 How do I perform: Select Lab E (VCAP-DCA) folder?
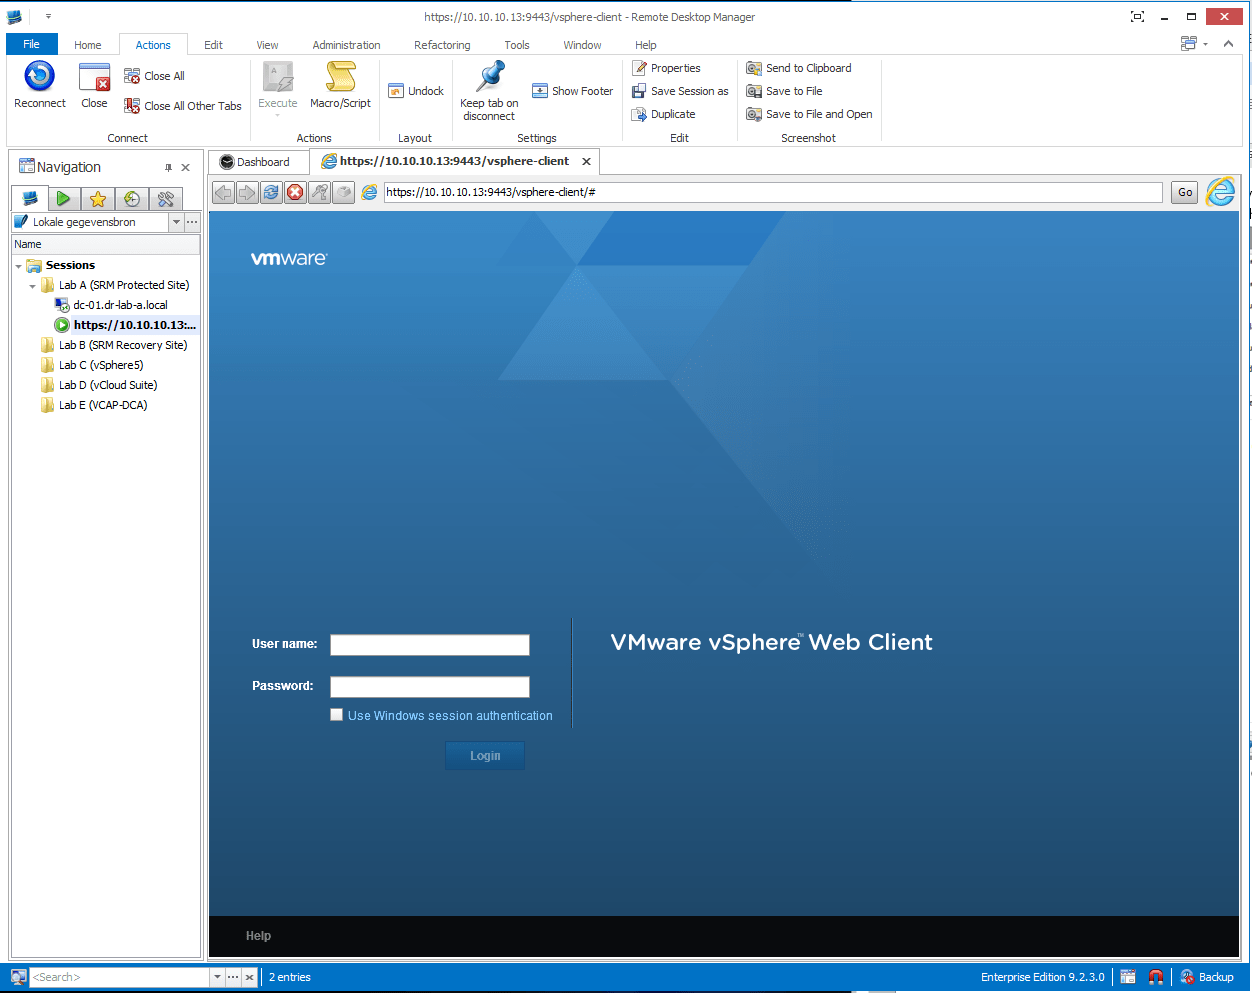tap(102, 405)
